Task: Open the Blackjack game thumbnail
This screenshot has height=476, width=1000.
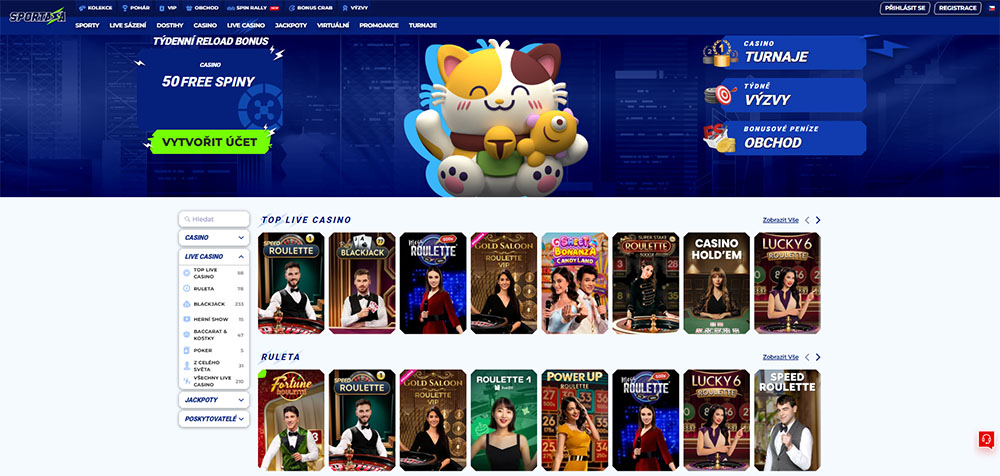Action: (362, 283)
